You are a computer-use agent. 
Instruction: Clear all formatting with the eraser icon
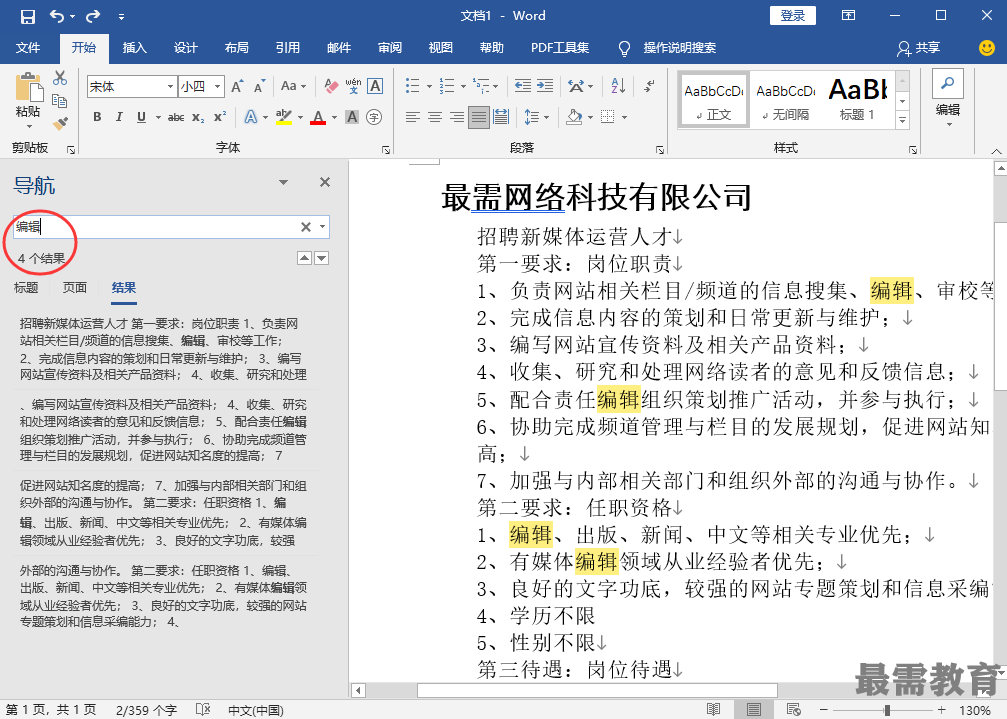[331, 86]
